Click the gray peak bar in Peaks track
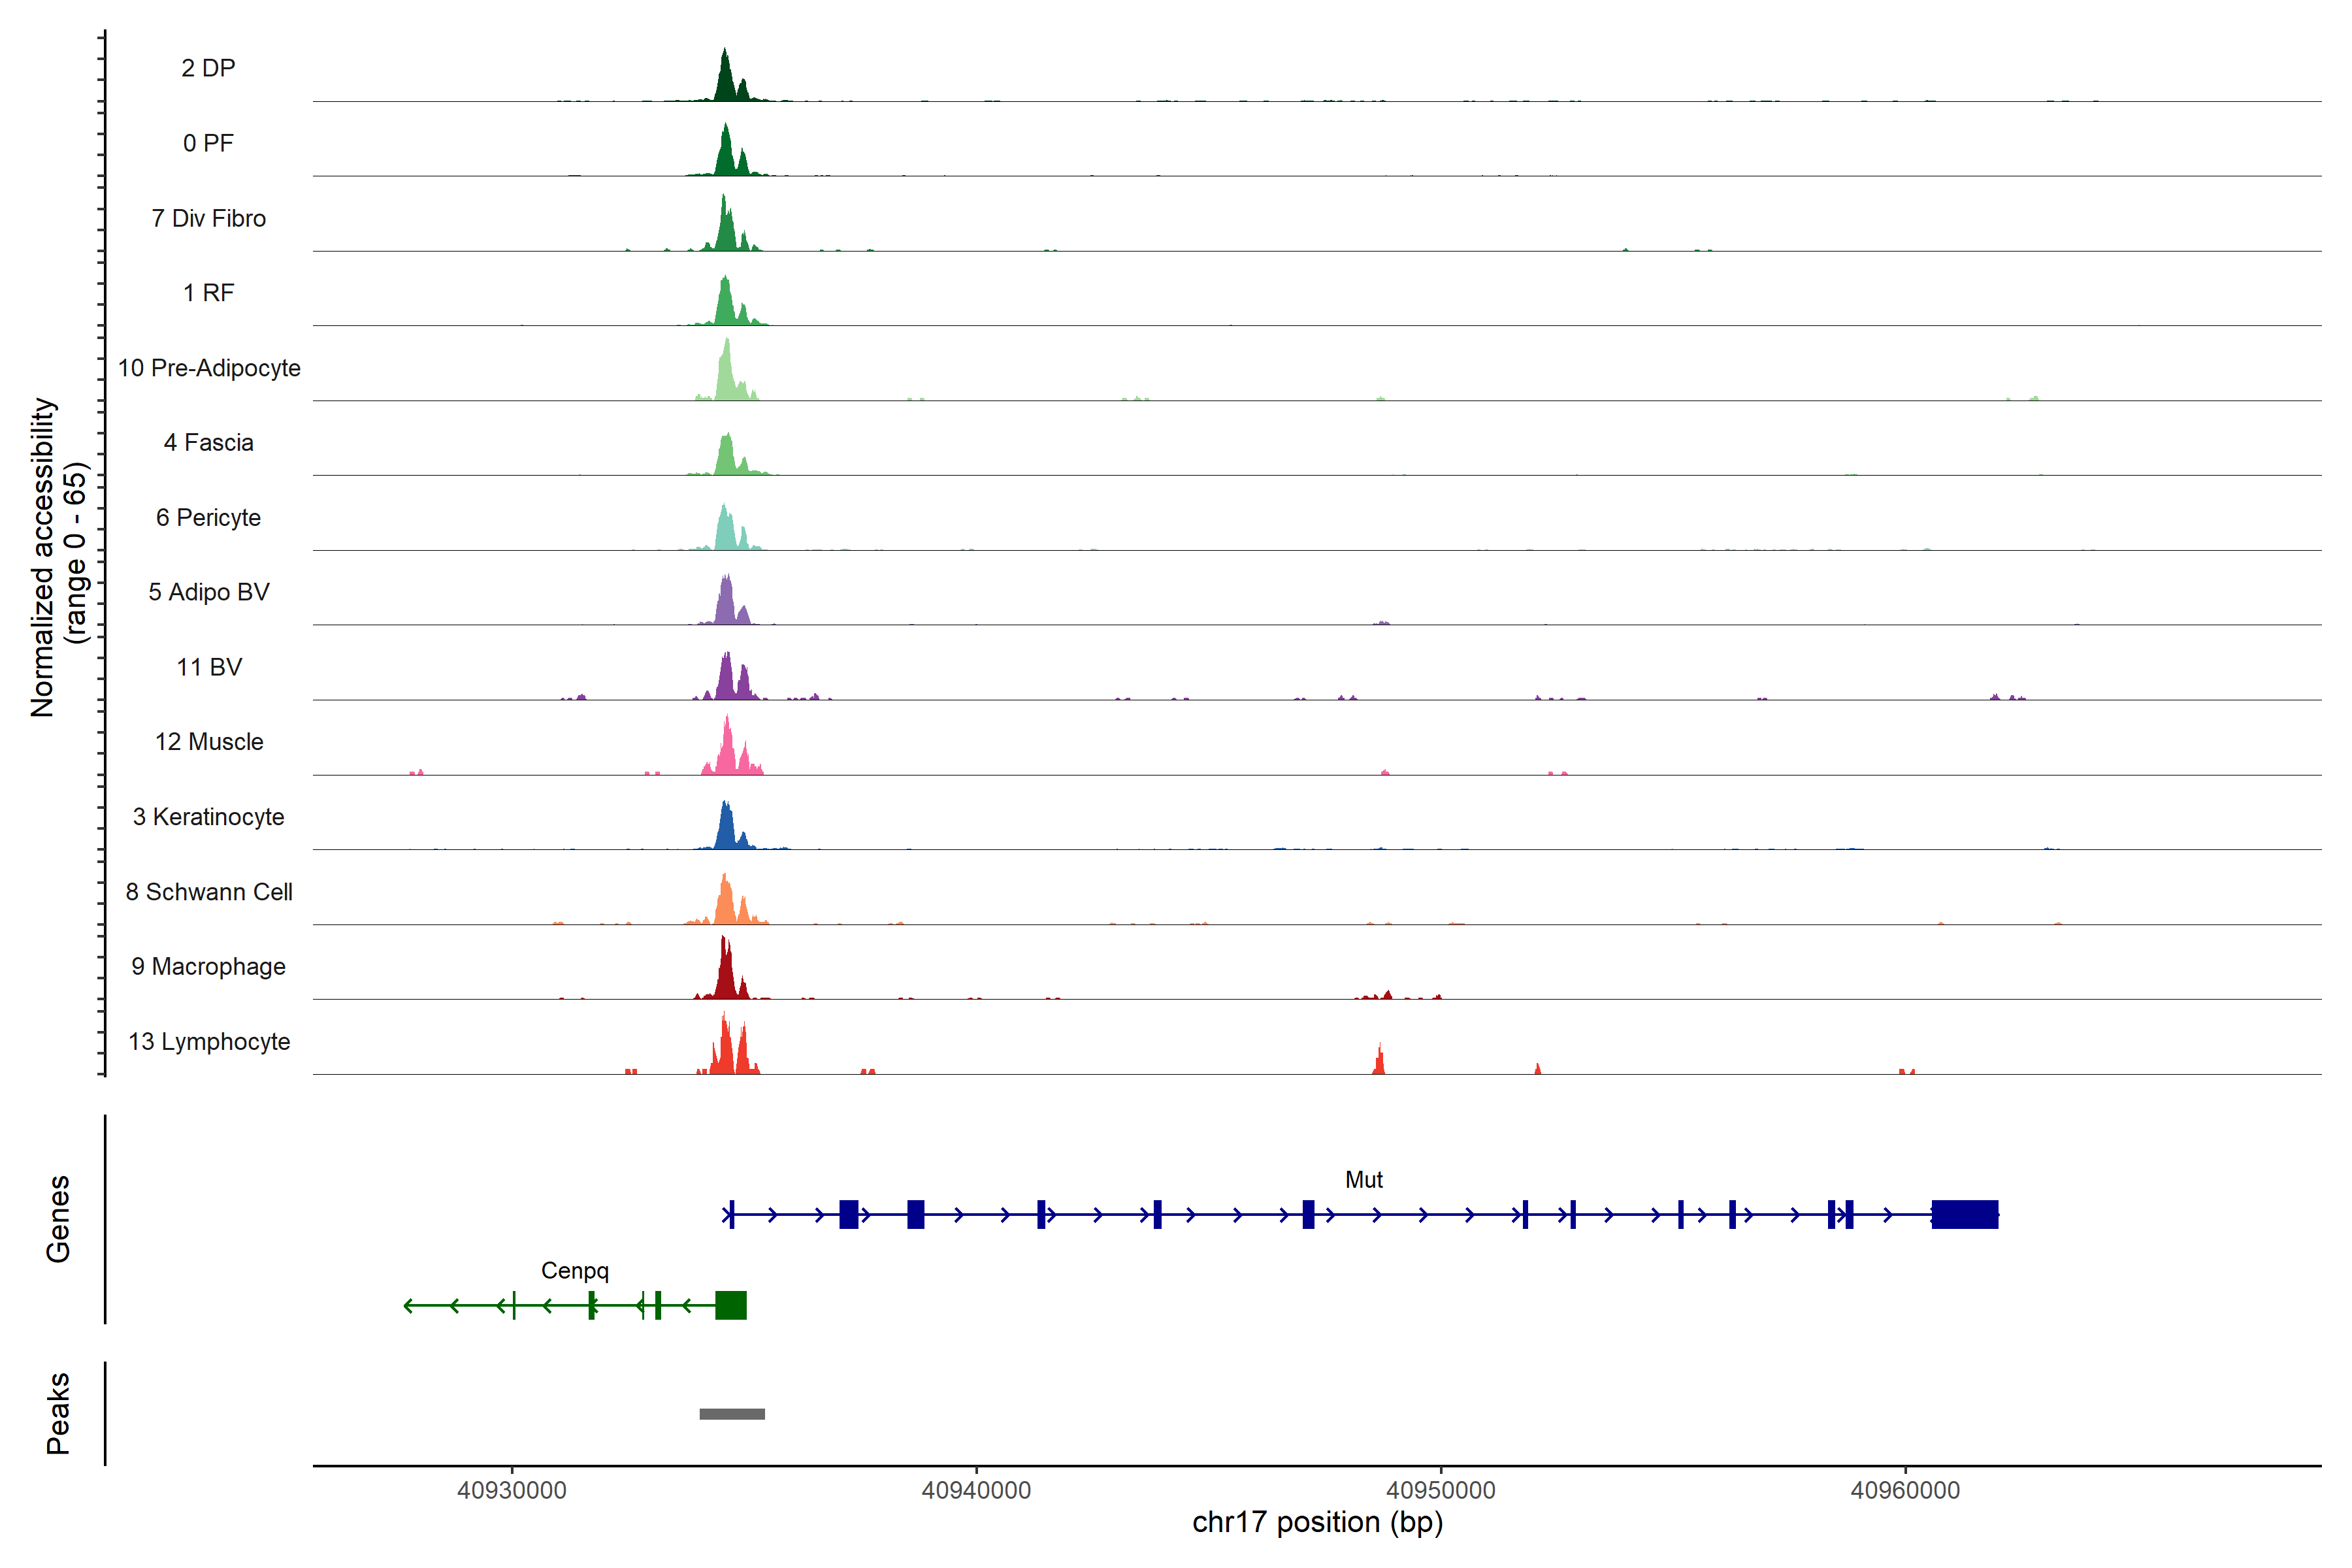Viewport: 2352px width, 1568px height. click(x=732, y=1413)
